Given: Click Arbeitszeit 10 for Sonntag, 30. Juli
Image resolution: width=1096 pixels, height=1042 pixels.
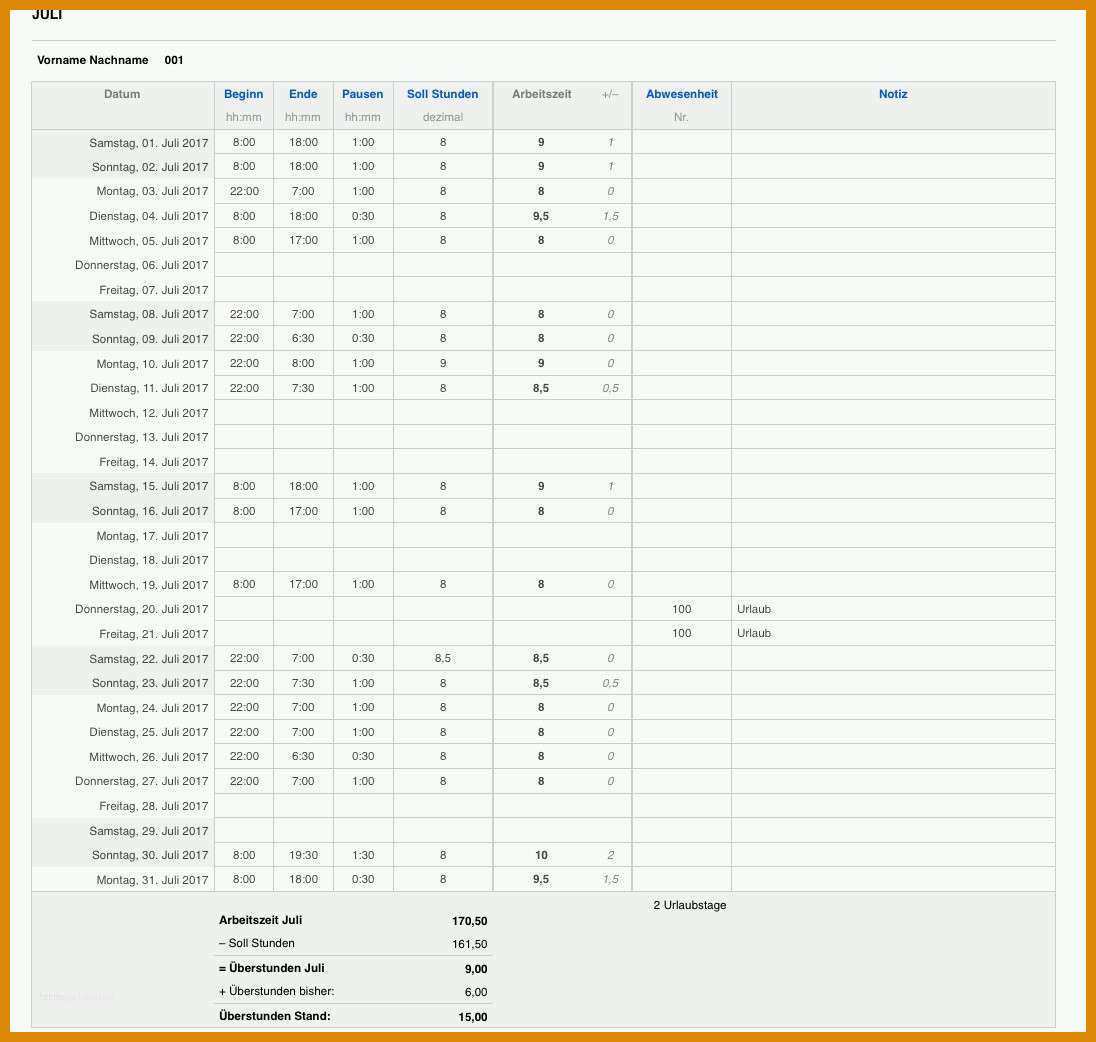Looking at the screenshot, I should pos(540,855).
